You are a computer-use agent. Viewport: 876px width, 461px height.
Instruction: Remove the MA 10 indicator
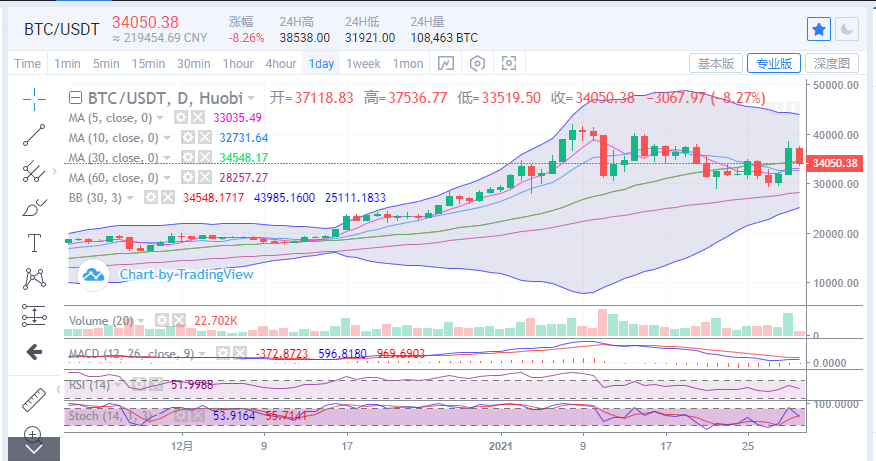205,137
